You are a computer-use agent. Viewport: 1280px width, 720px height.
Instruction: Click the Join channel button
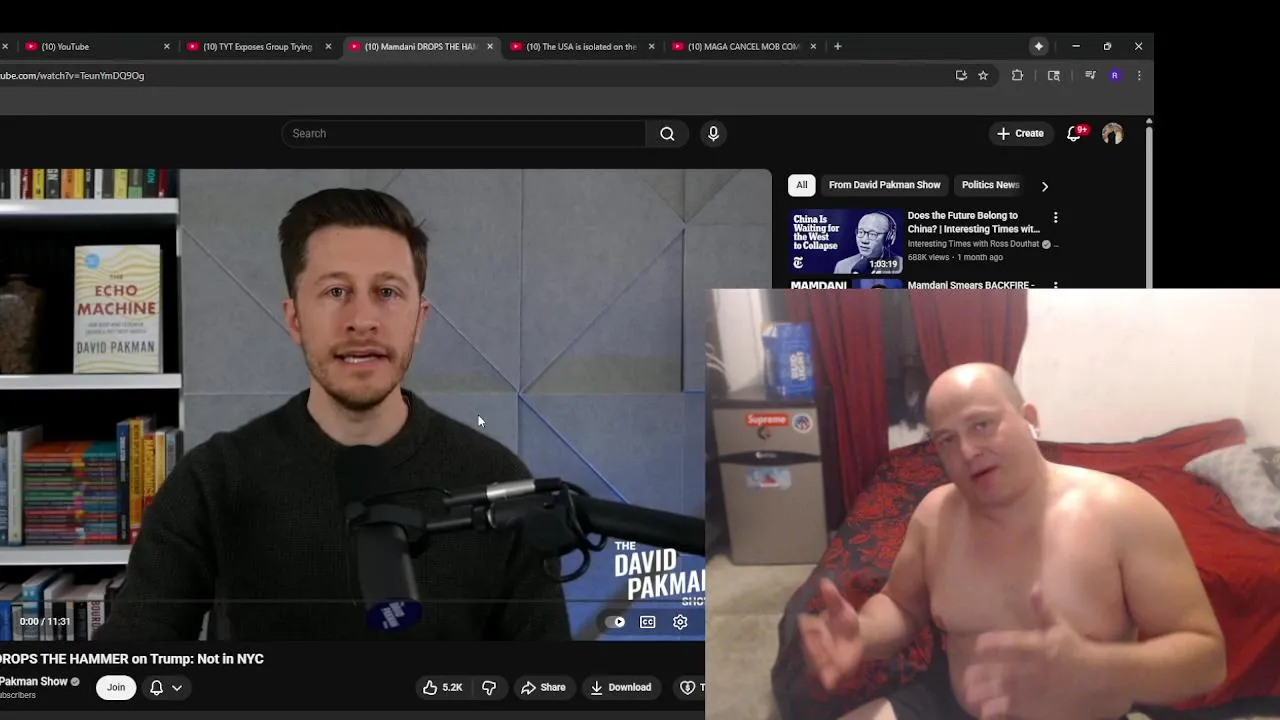116,688
